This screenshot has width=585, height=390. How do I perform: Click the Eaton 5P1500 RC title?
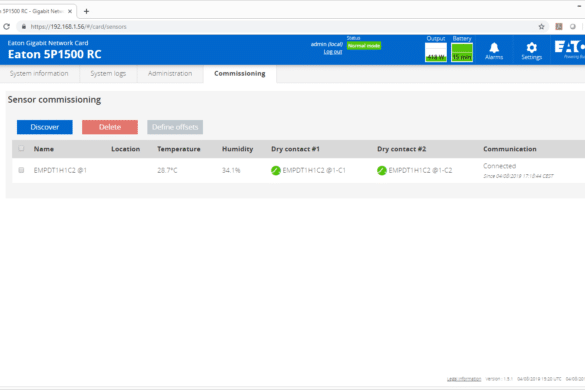click(54, 54)
